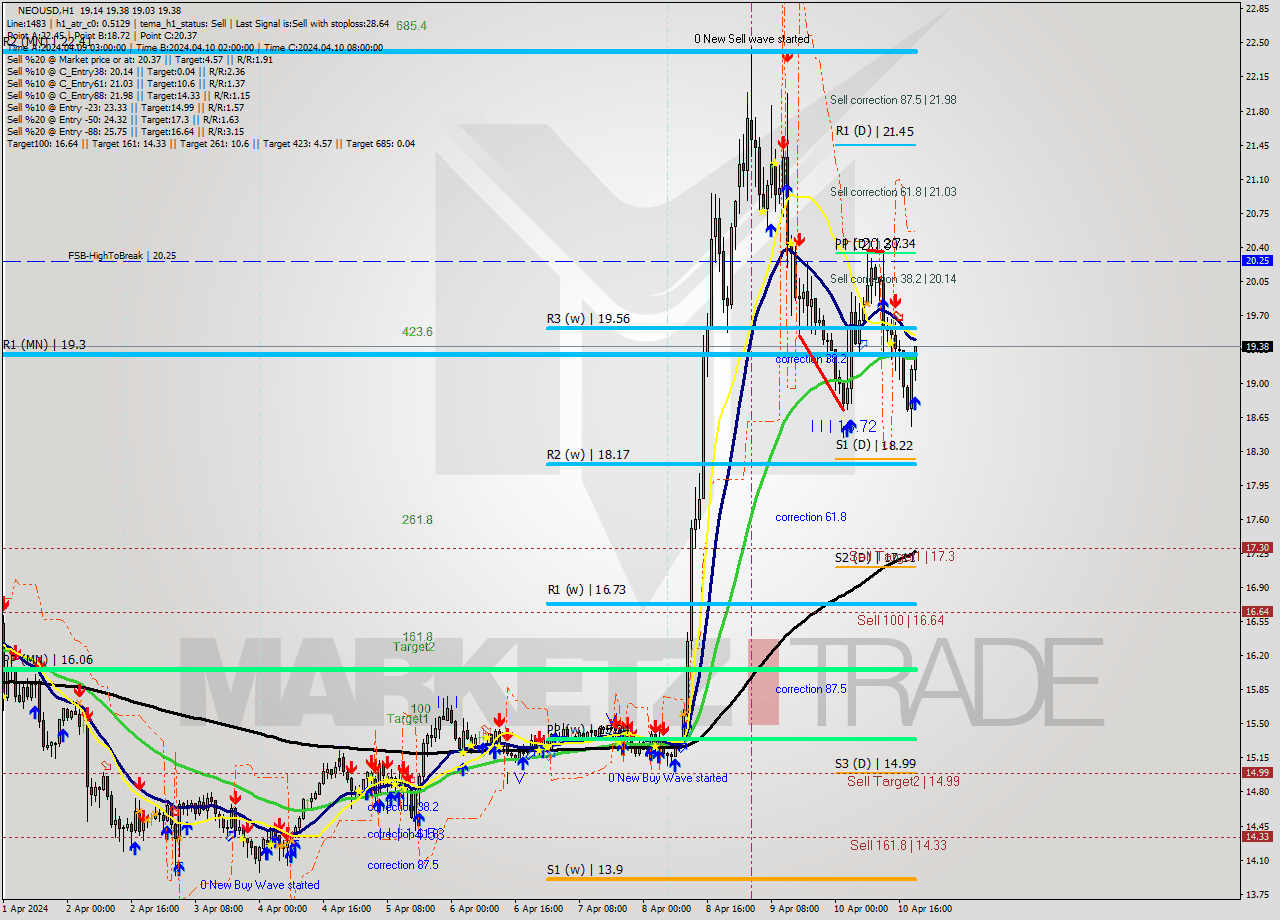Click the red 16.64 price tag on axis
The height and width of the screenshot is (920, 1280).
pos(1257,612)
